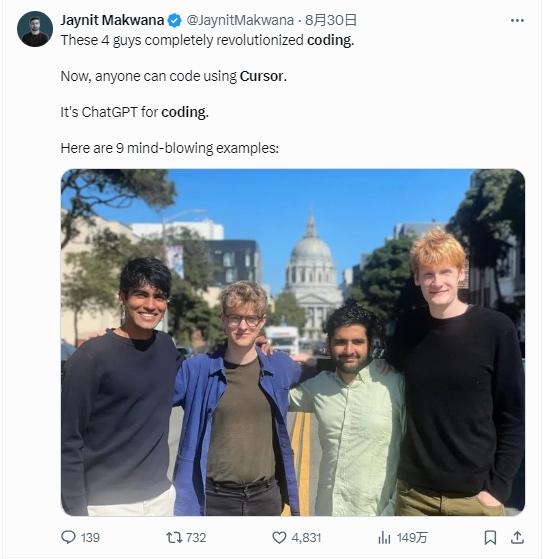This screenshot has width=543, height=559.
Task: Click the share upload icon
Action: tap(517, 537)
